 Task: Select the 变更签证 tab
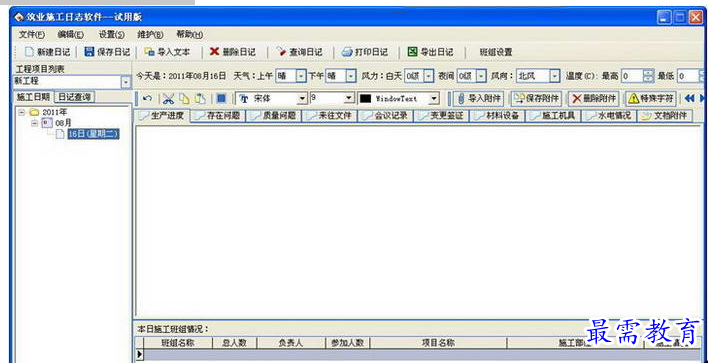click(442, 116)
